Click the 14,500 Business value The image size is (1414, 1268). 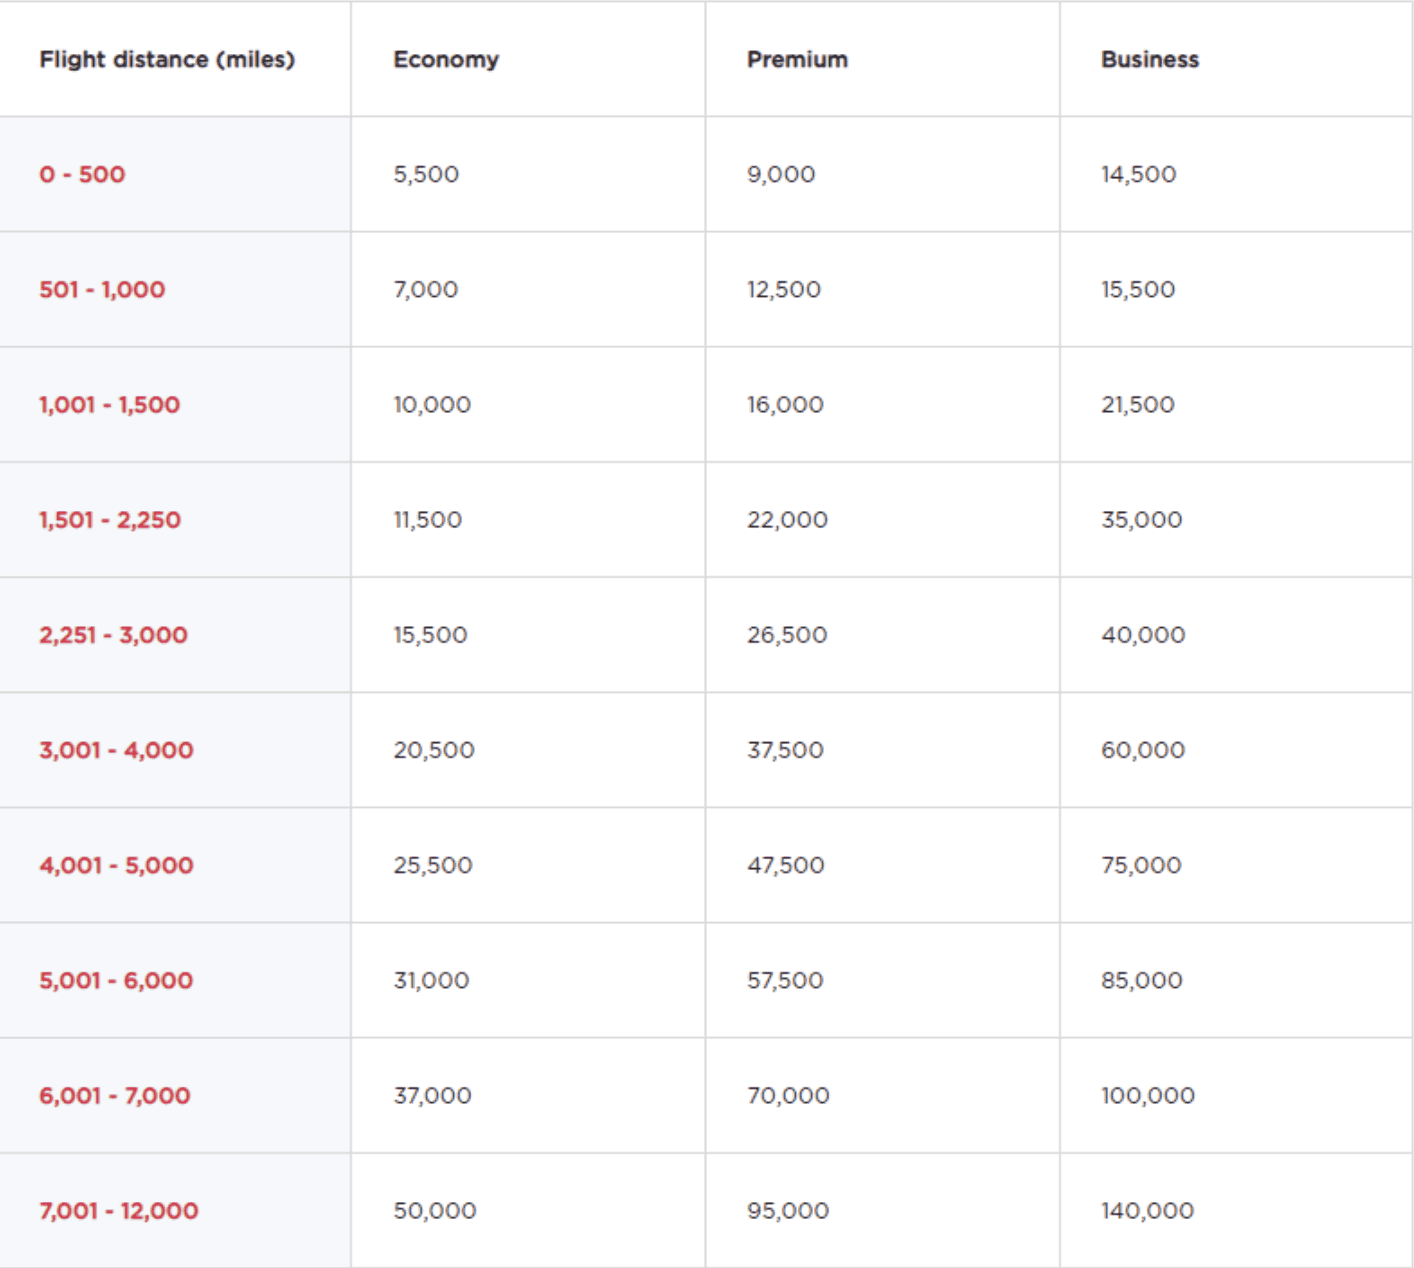point(1139,174)
